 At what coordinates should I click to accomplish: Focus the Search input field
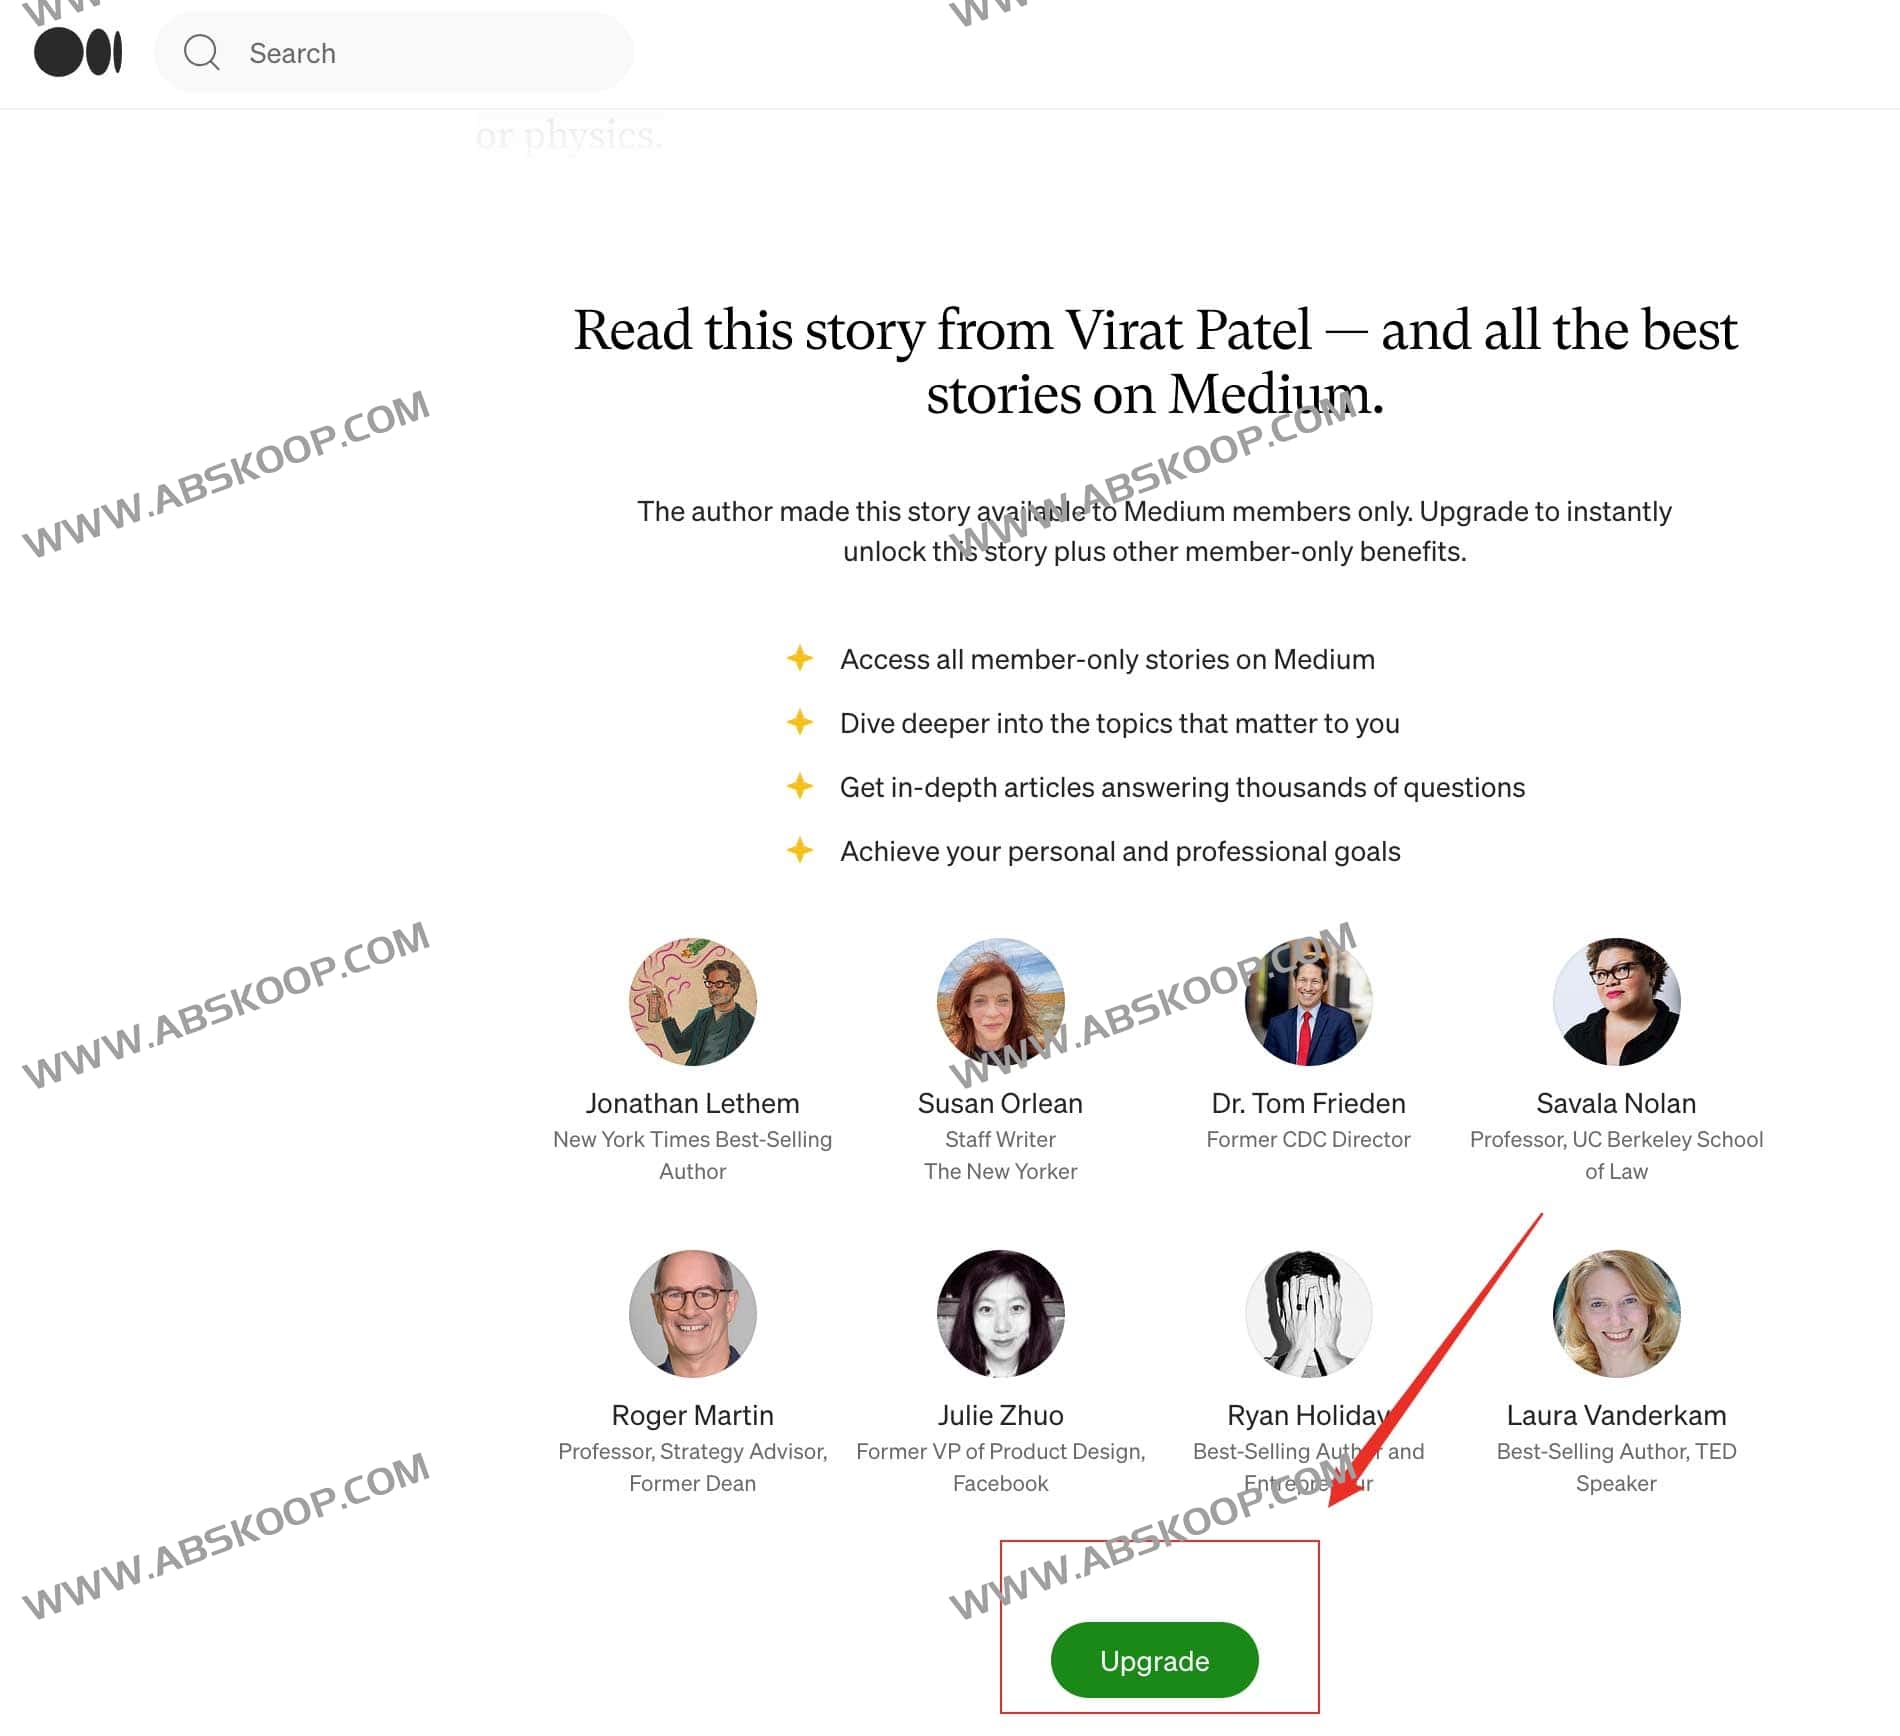(x=394, y=52)
